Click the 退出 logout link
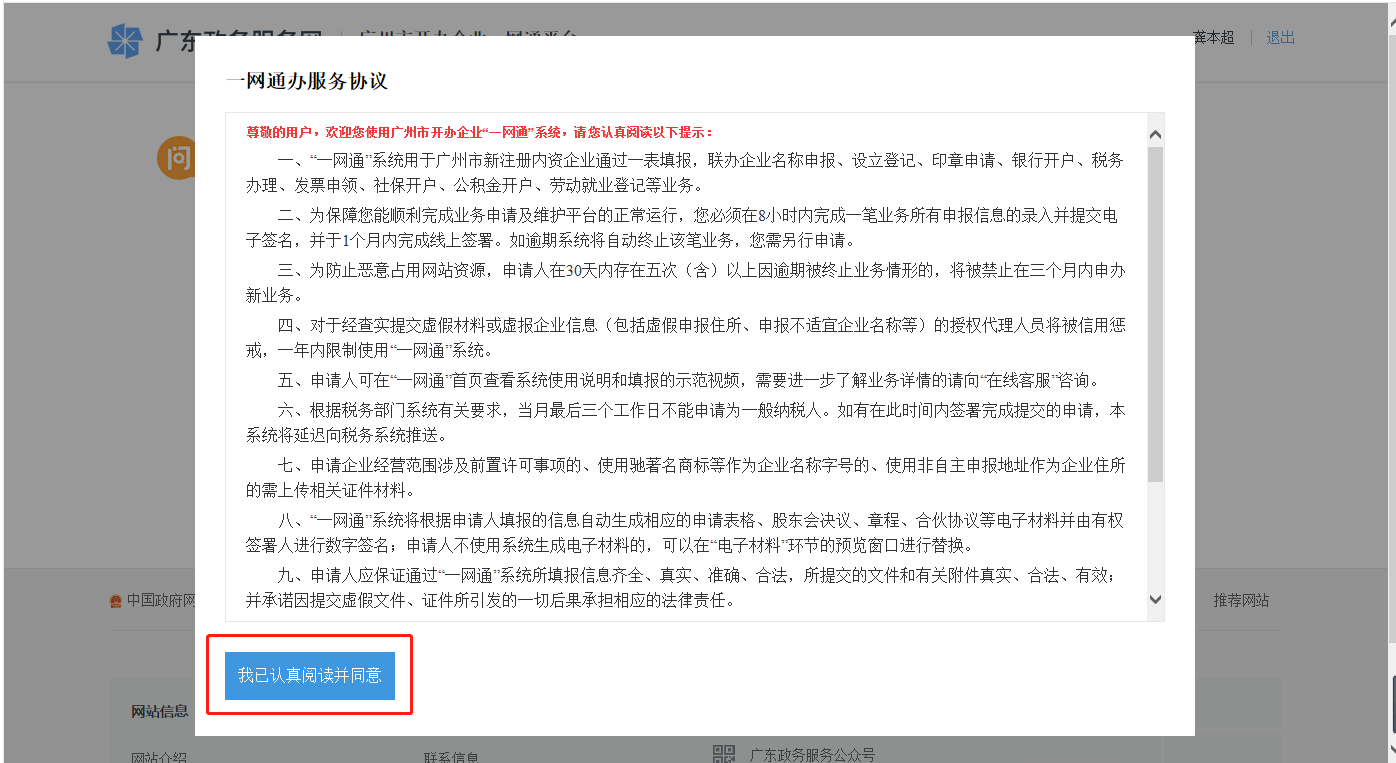 (x=1280, y=37)
